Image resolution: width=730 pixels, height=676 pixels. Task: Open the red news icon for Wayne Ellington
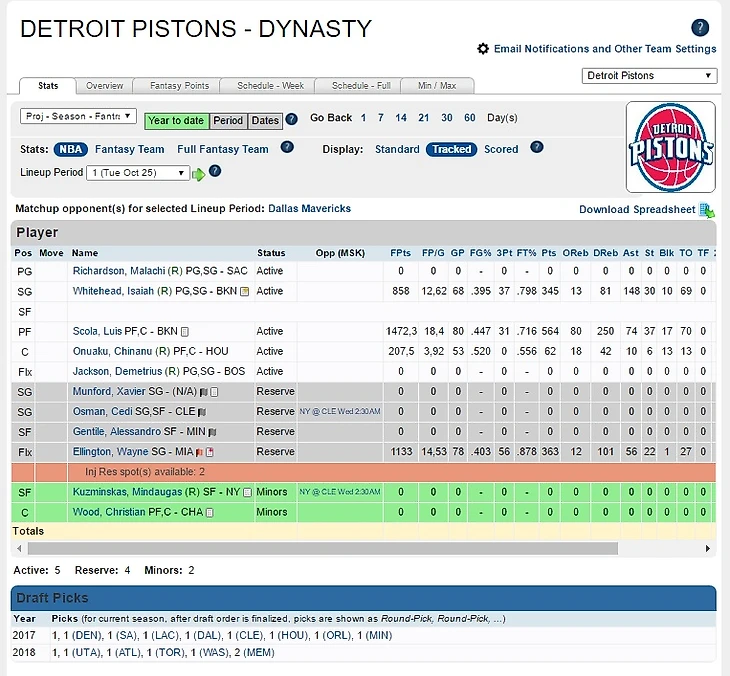coord(210,451)
